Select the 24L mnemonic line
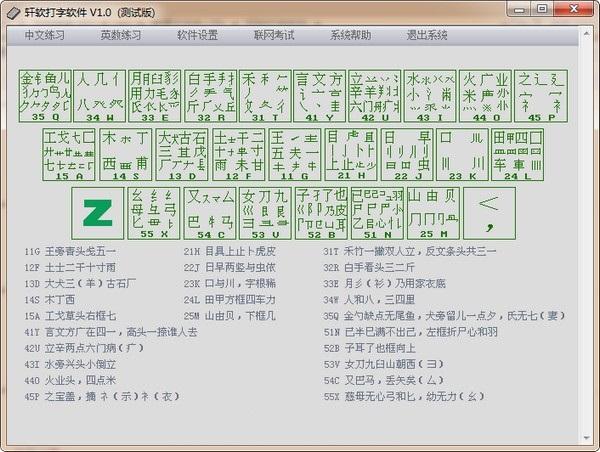The image size is (600, 452). pyautogui.click(x=230, y=300)
